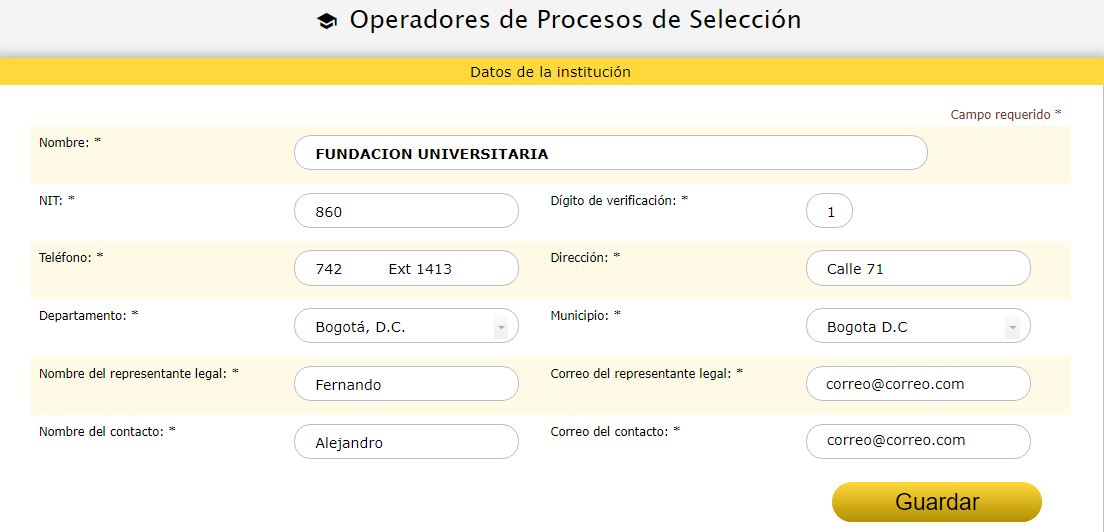Click the Nombre del contacto label
The height and width of the screenshot is (532, 1104).
point(107,431)
